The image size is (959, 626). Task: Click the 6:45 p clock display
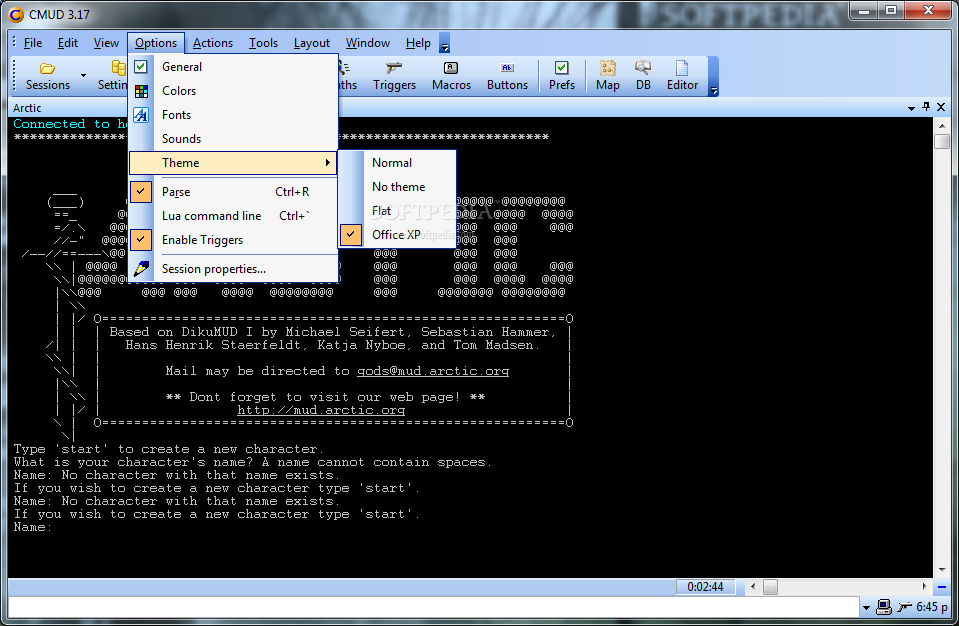pyautogui.click(x=932, y=607)
